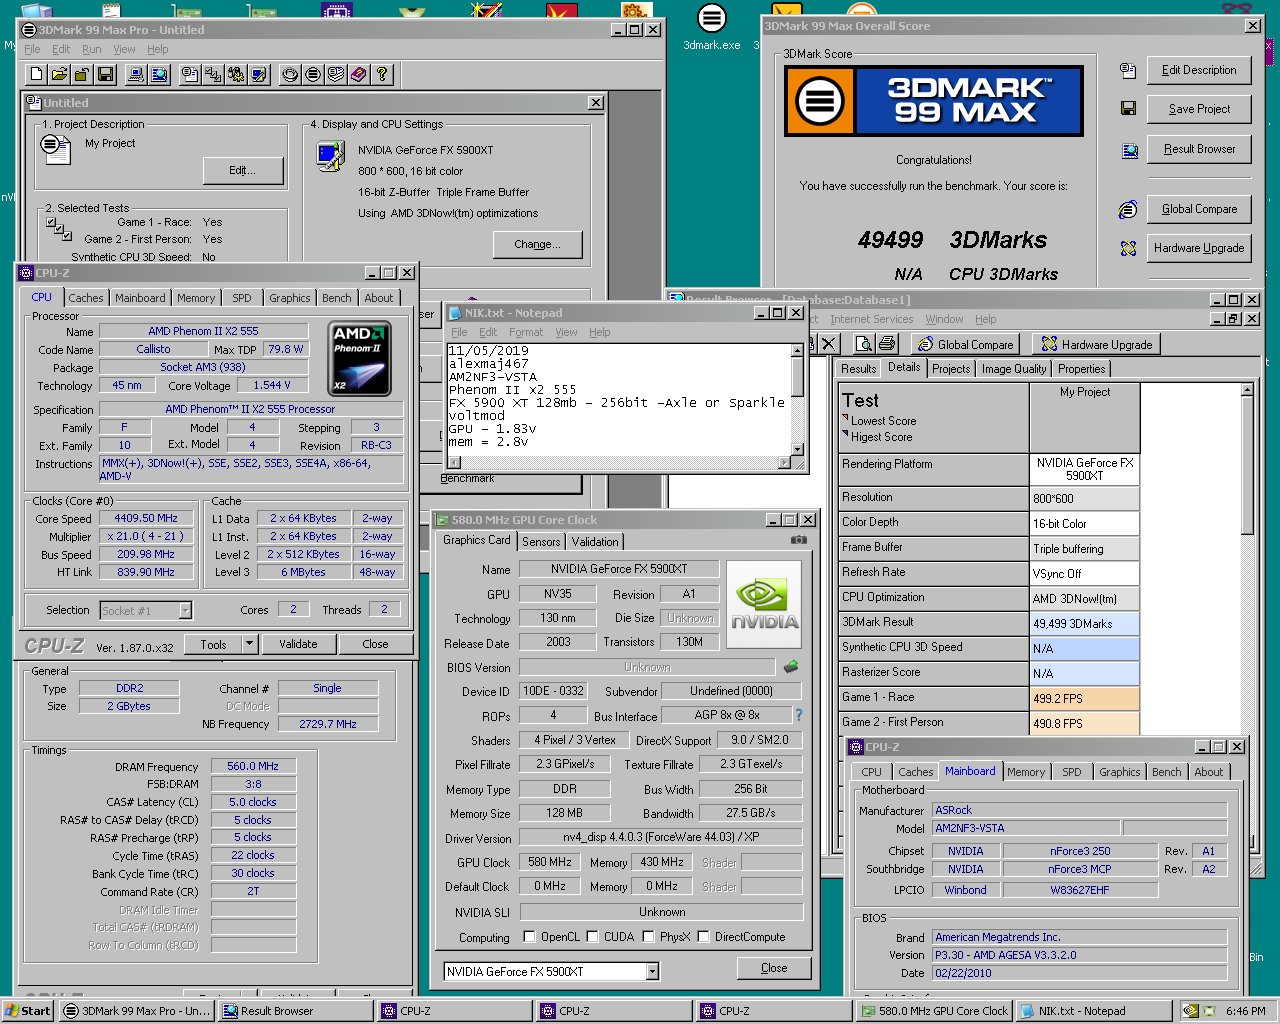Viewport: 1280px width, 1024px height.
Task: Click the icon beside the Result Browser button
Action: [x=1129, y=150]
